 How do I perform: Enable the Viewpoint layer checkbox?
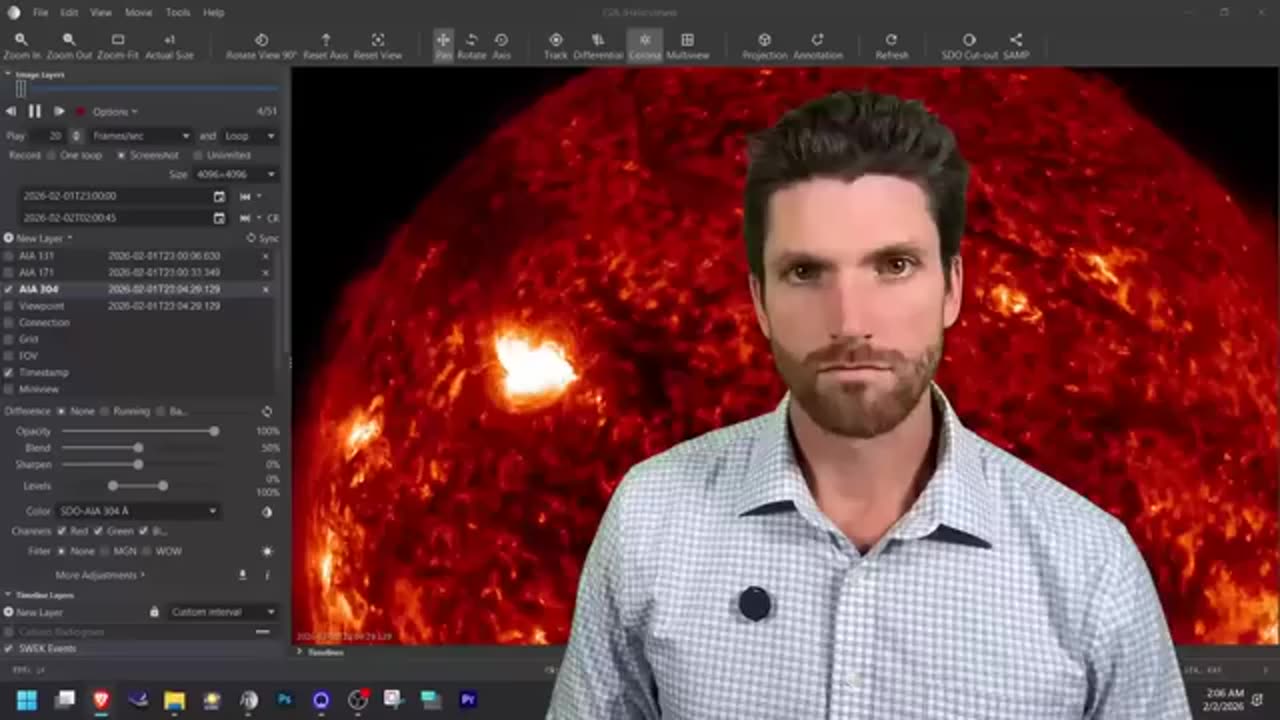9,306
